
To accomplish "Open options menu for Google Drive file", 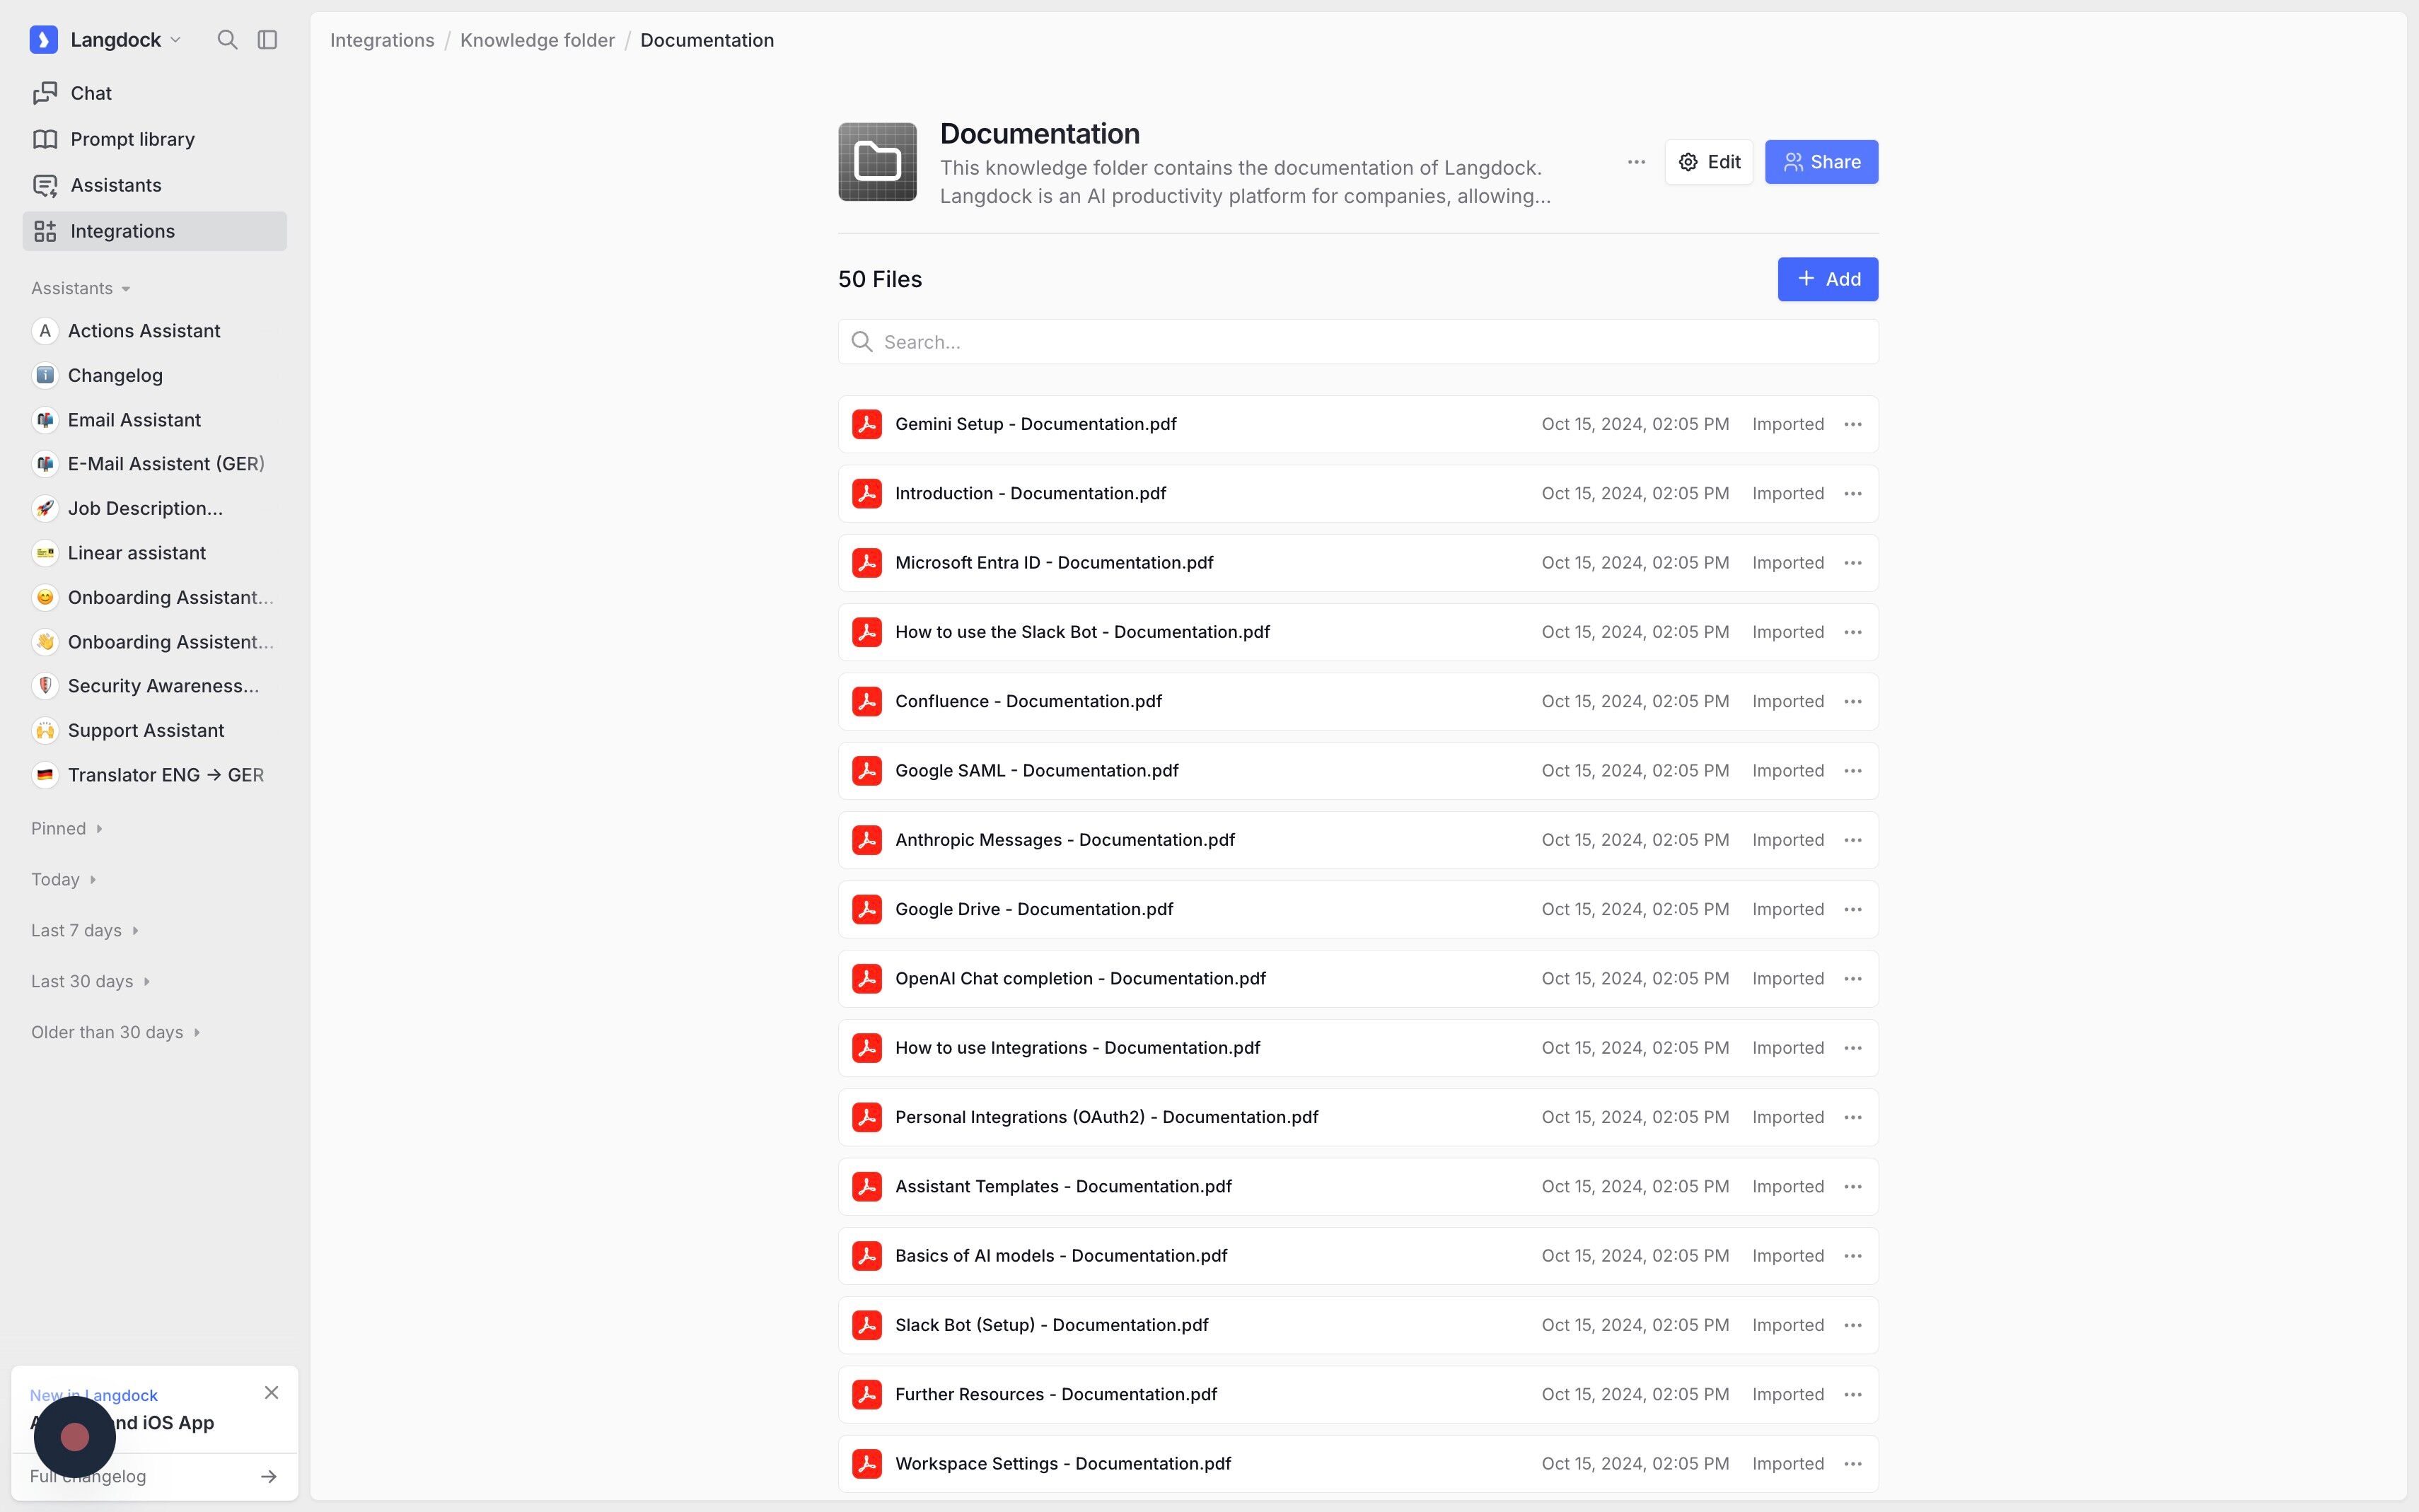I will [1852, 909].
